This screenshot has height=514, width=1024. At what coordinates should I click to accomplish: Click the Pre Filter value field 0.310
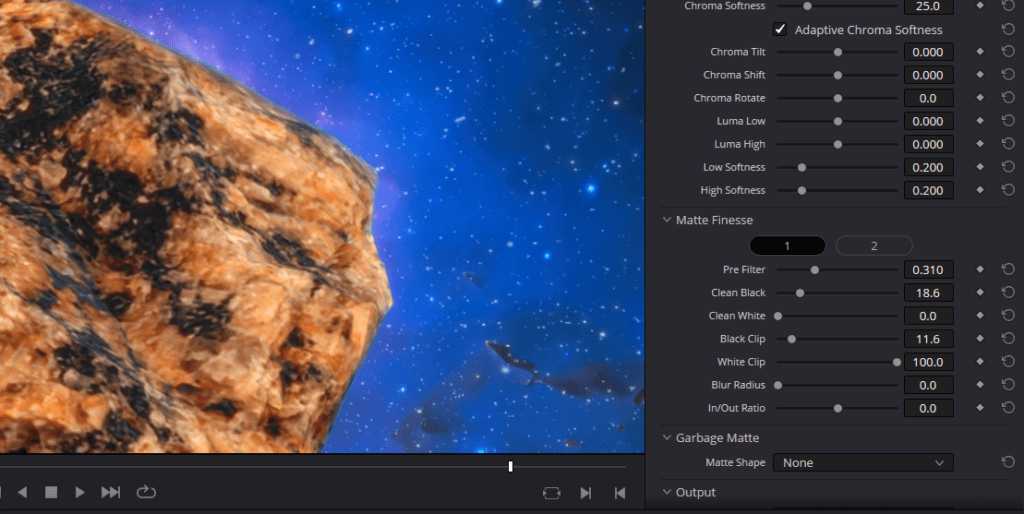point(929,269)
